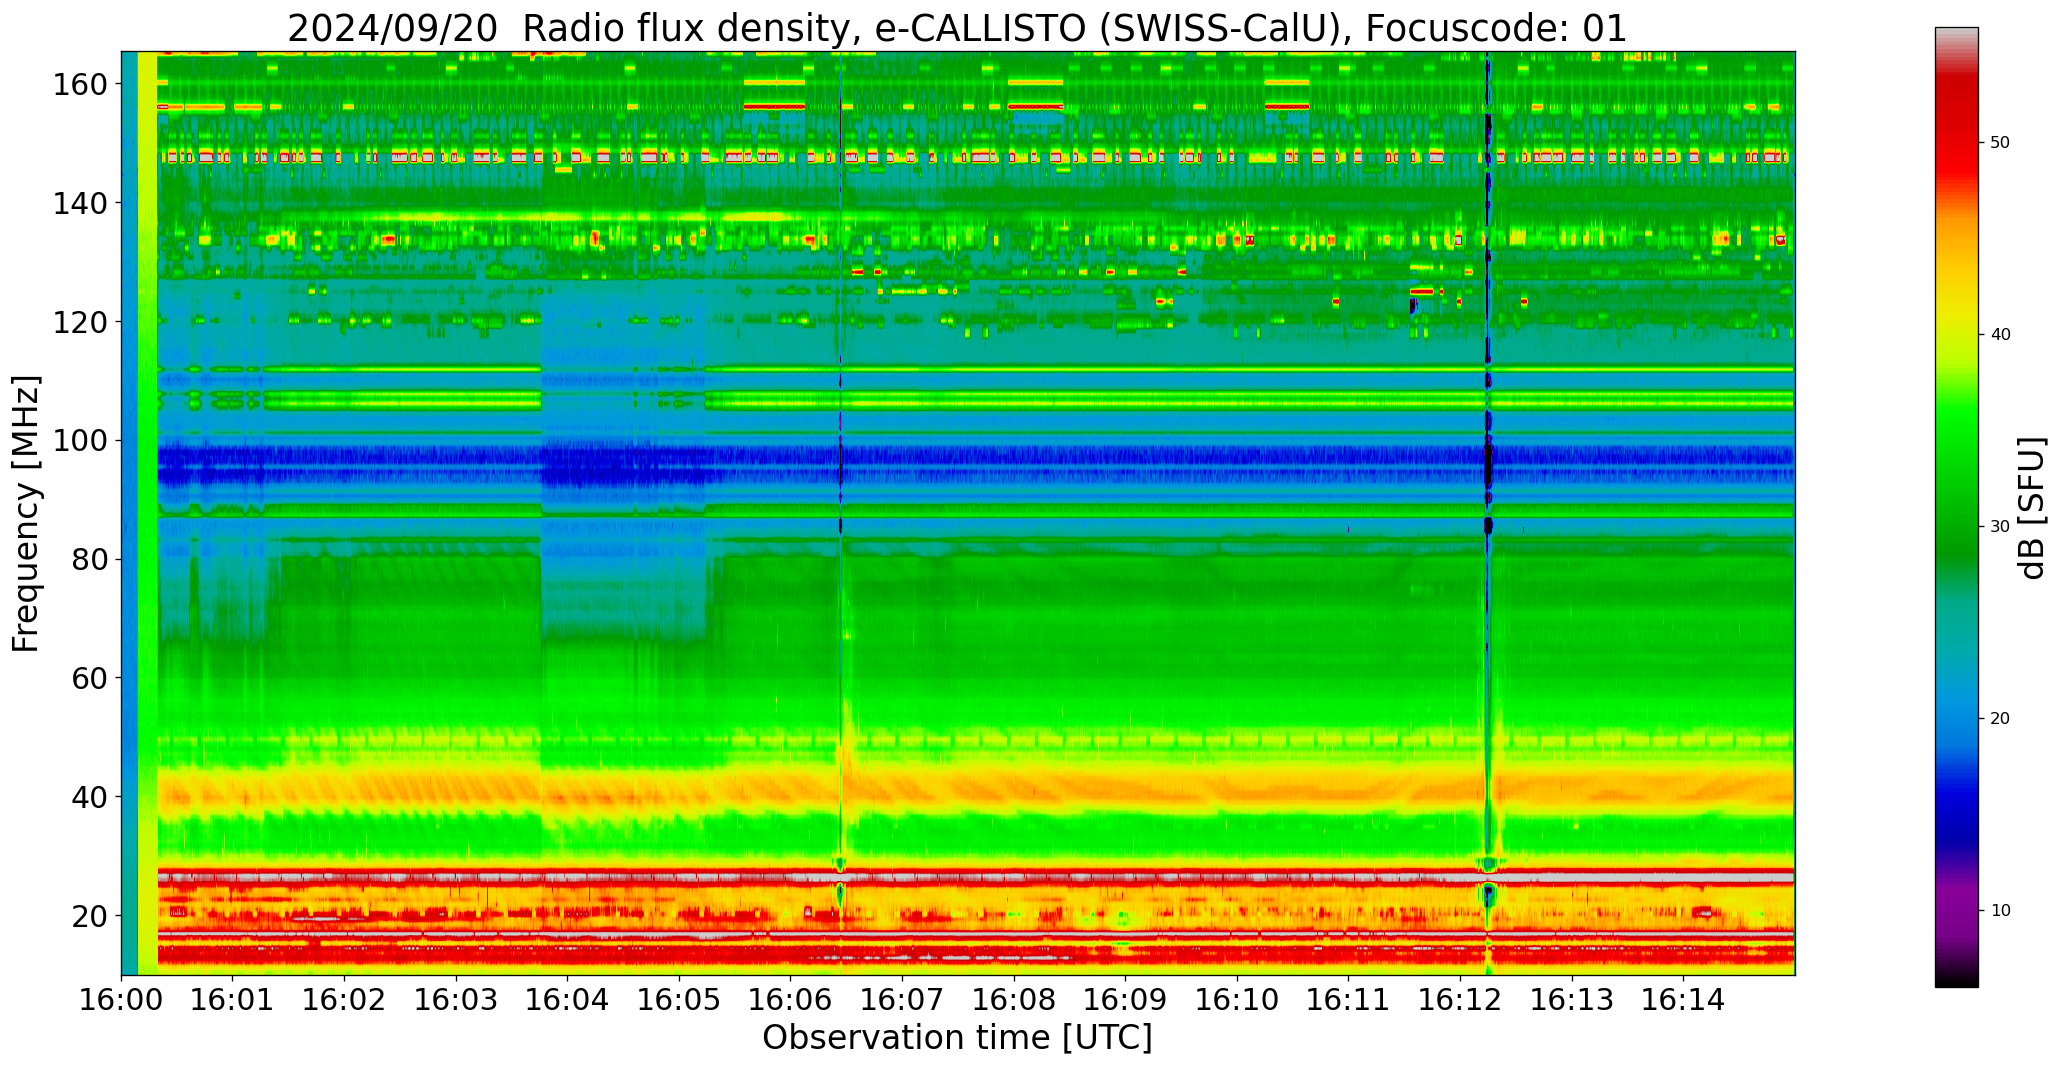2062x1067 pixels.
Task: Click the 40 MHz frequency tick label
Action: point(89,797)
